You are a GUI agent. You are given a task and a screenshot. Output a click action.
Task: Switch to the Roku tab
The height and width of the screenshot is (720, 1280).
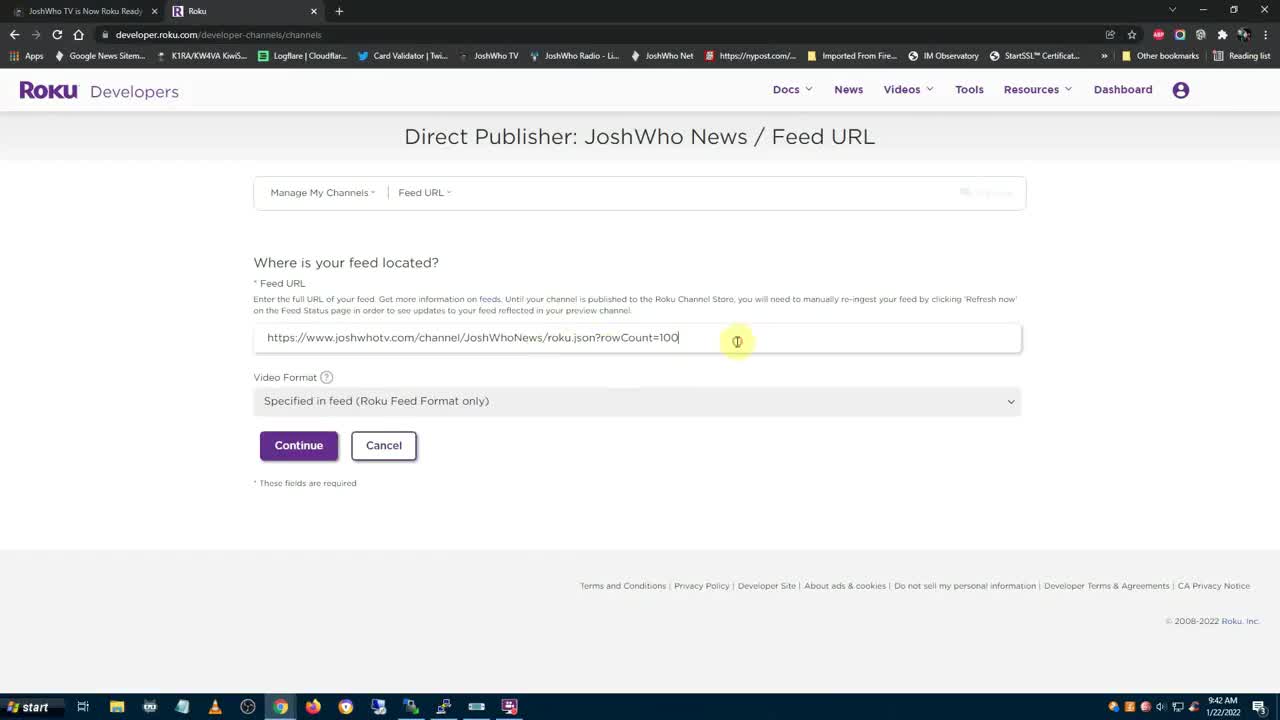click(x=243, y=11)
